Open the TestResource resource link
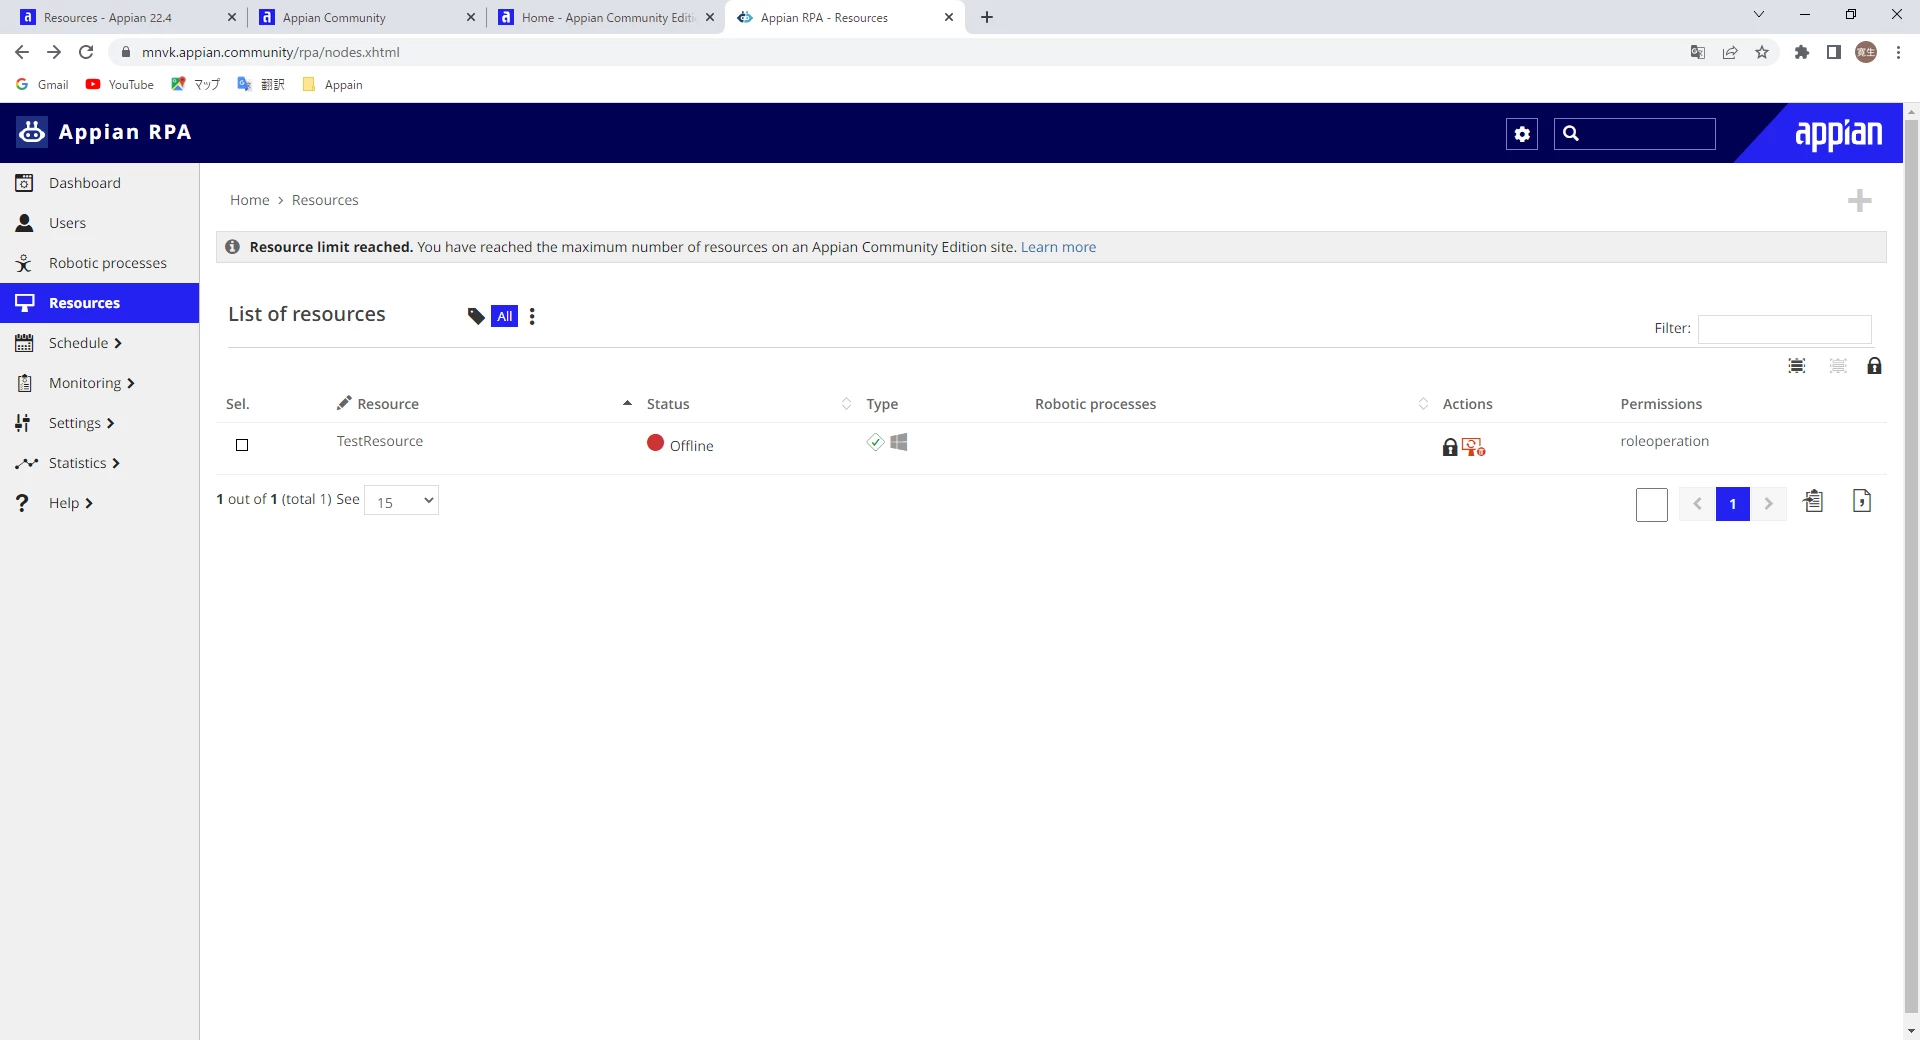 click(x=380, y=441)
